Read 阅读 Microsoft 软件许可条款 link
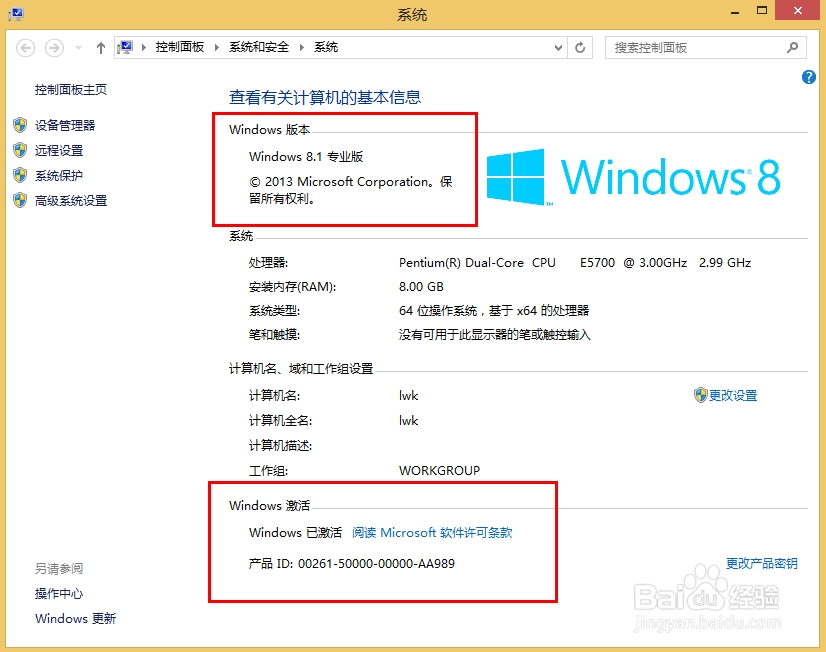826x652 pixels. point(432,532)
